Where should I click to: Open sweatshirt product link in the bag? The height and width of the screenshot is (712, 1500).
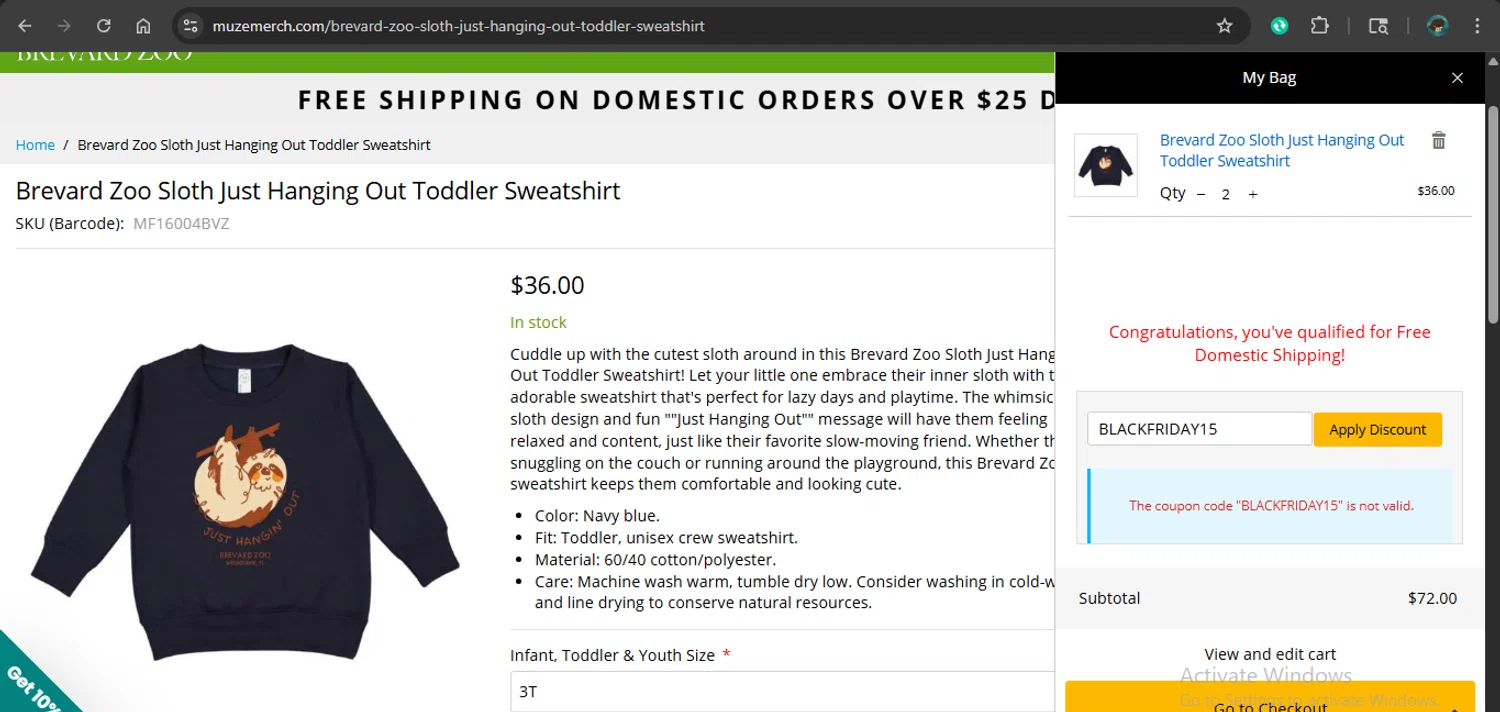(1281, 150)
